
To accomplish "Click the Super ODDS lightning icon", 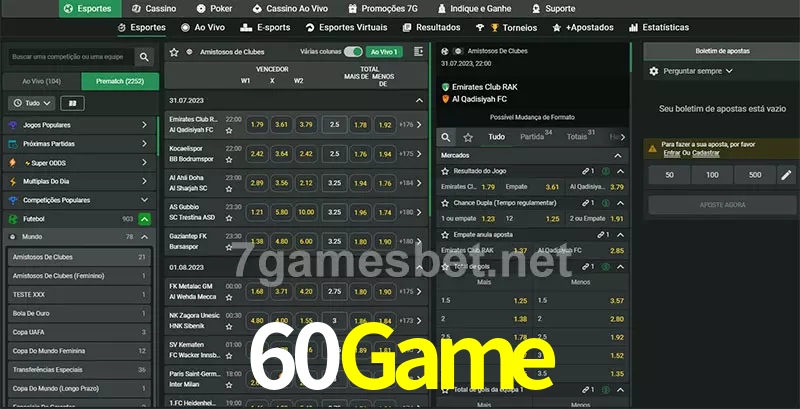I will coord(13,163).
